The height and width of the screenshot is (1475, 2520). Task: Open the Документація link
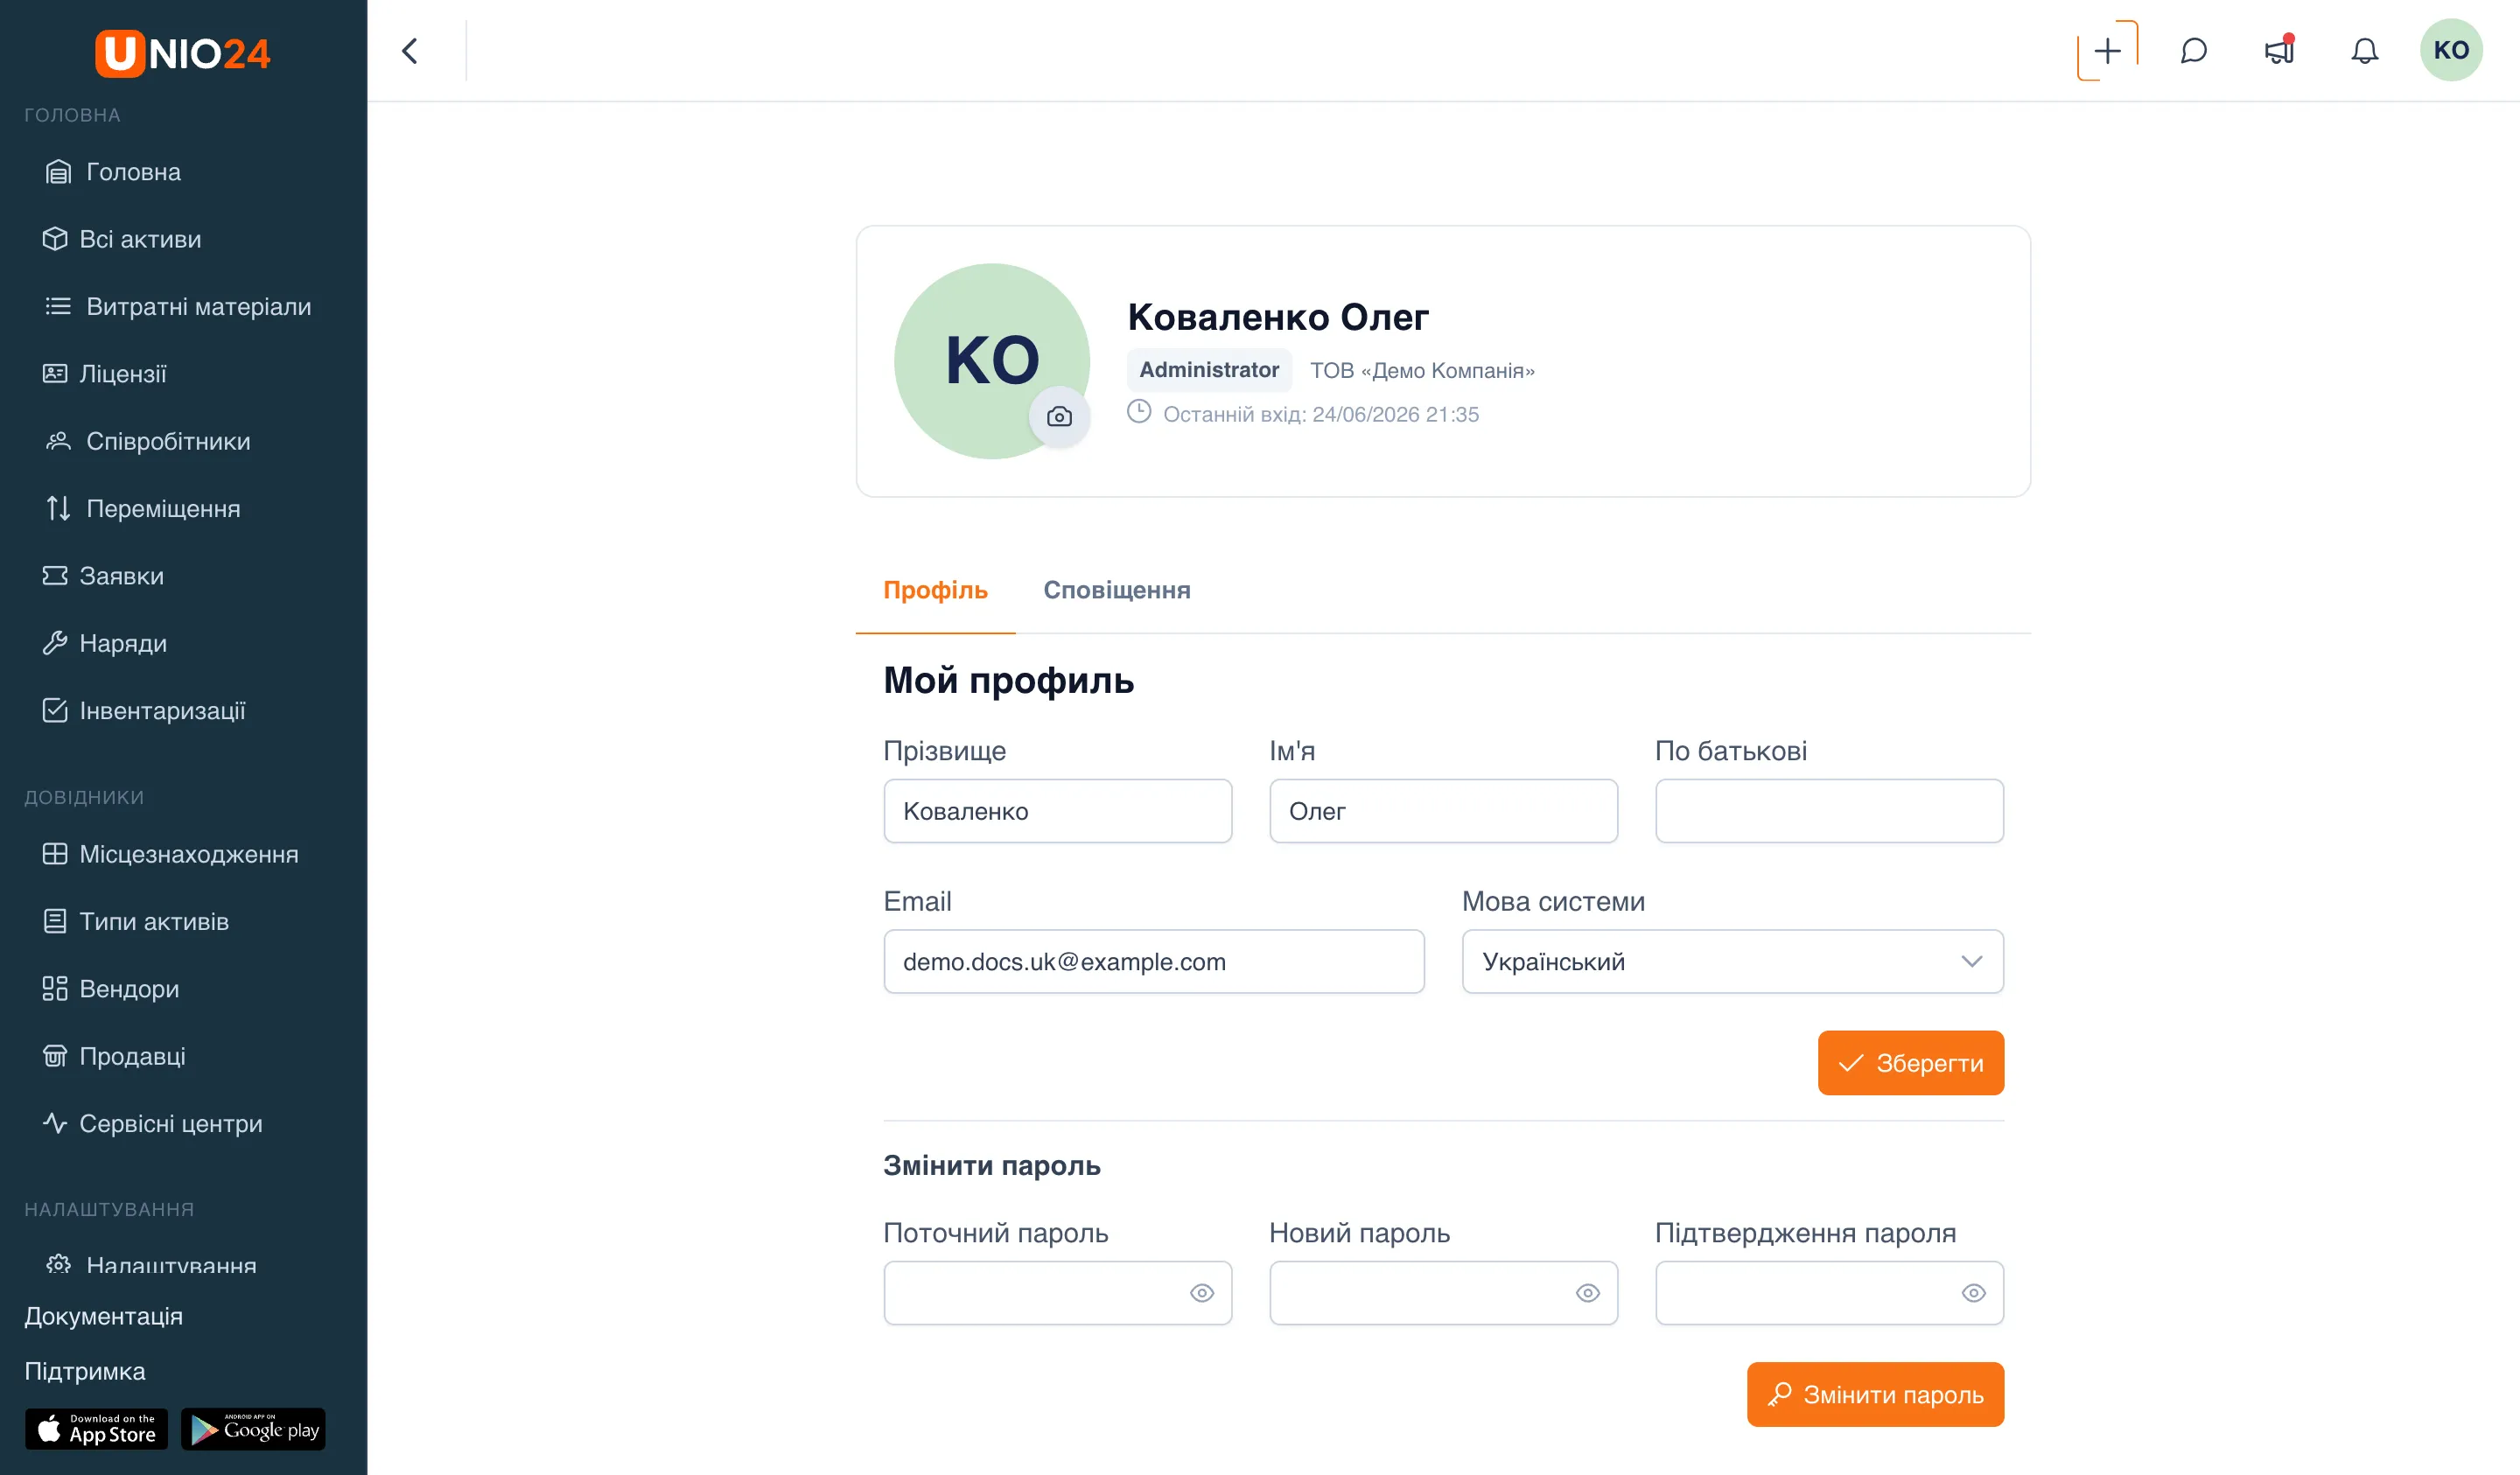pos(104,1316)
